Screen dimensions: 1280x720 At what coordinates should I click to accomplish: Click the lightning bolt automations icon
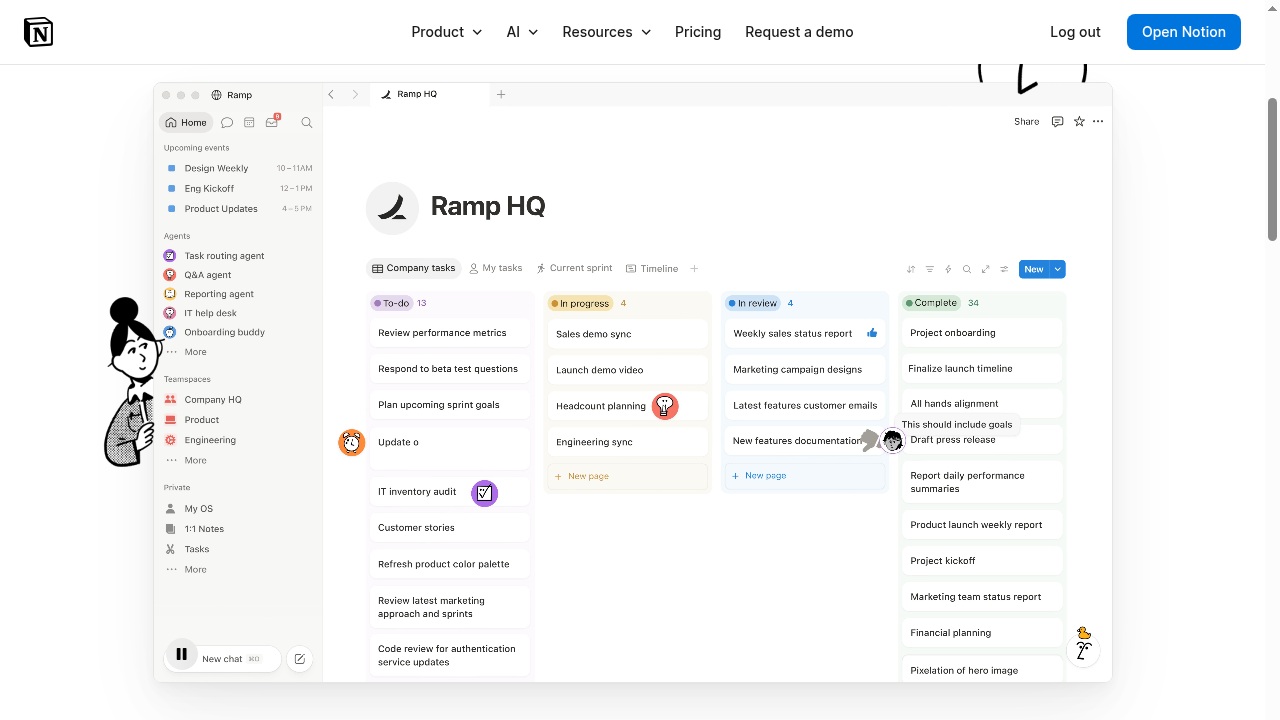click(x=948, y=269)
